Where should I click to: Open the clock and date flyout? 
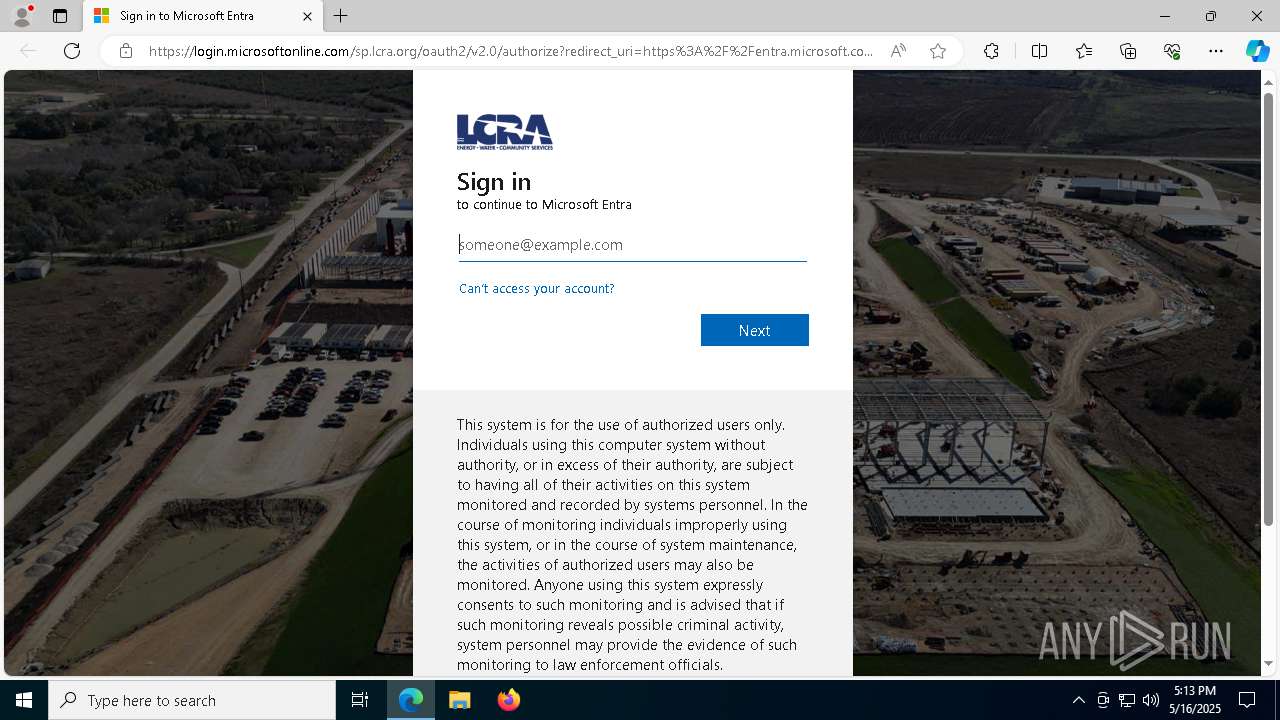[x=1196, y=700]
